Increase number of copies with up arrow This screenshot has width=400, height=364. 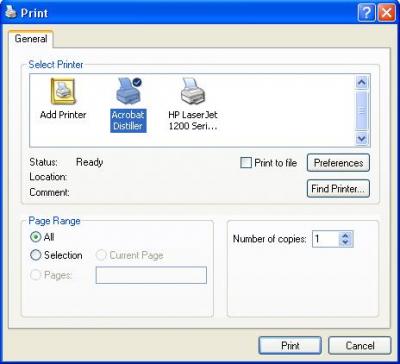(346, 235)
